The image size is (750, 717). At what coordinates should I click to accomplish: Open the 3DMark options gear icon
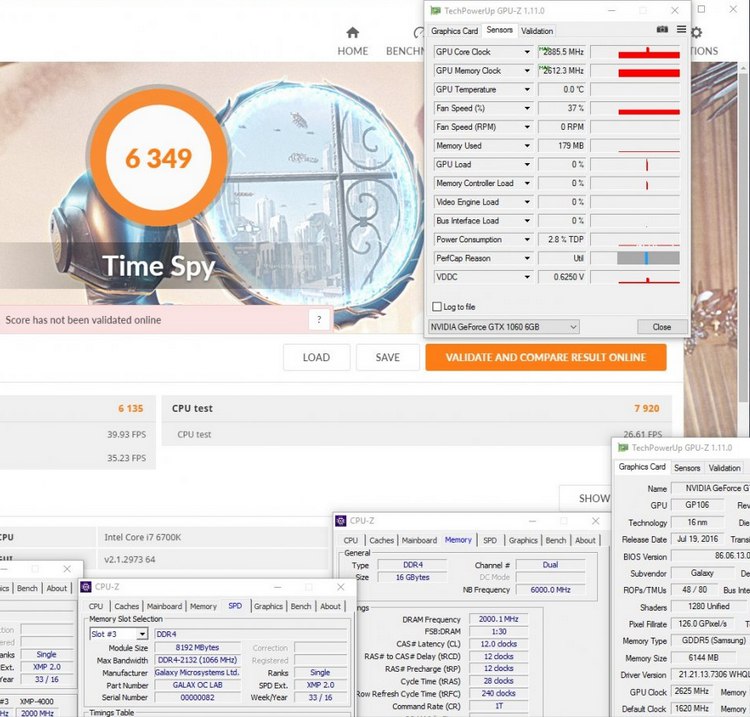pyautogui.click(x=697, y=33)
